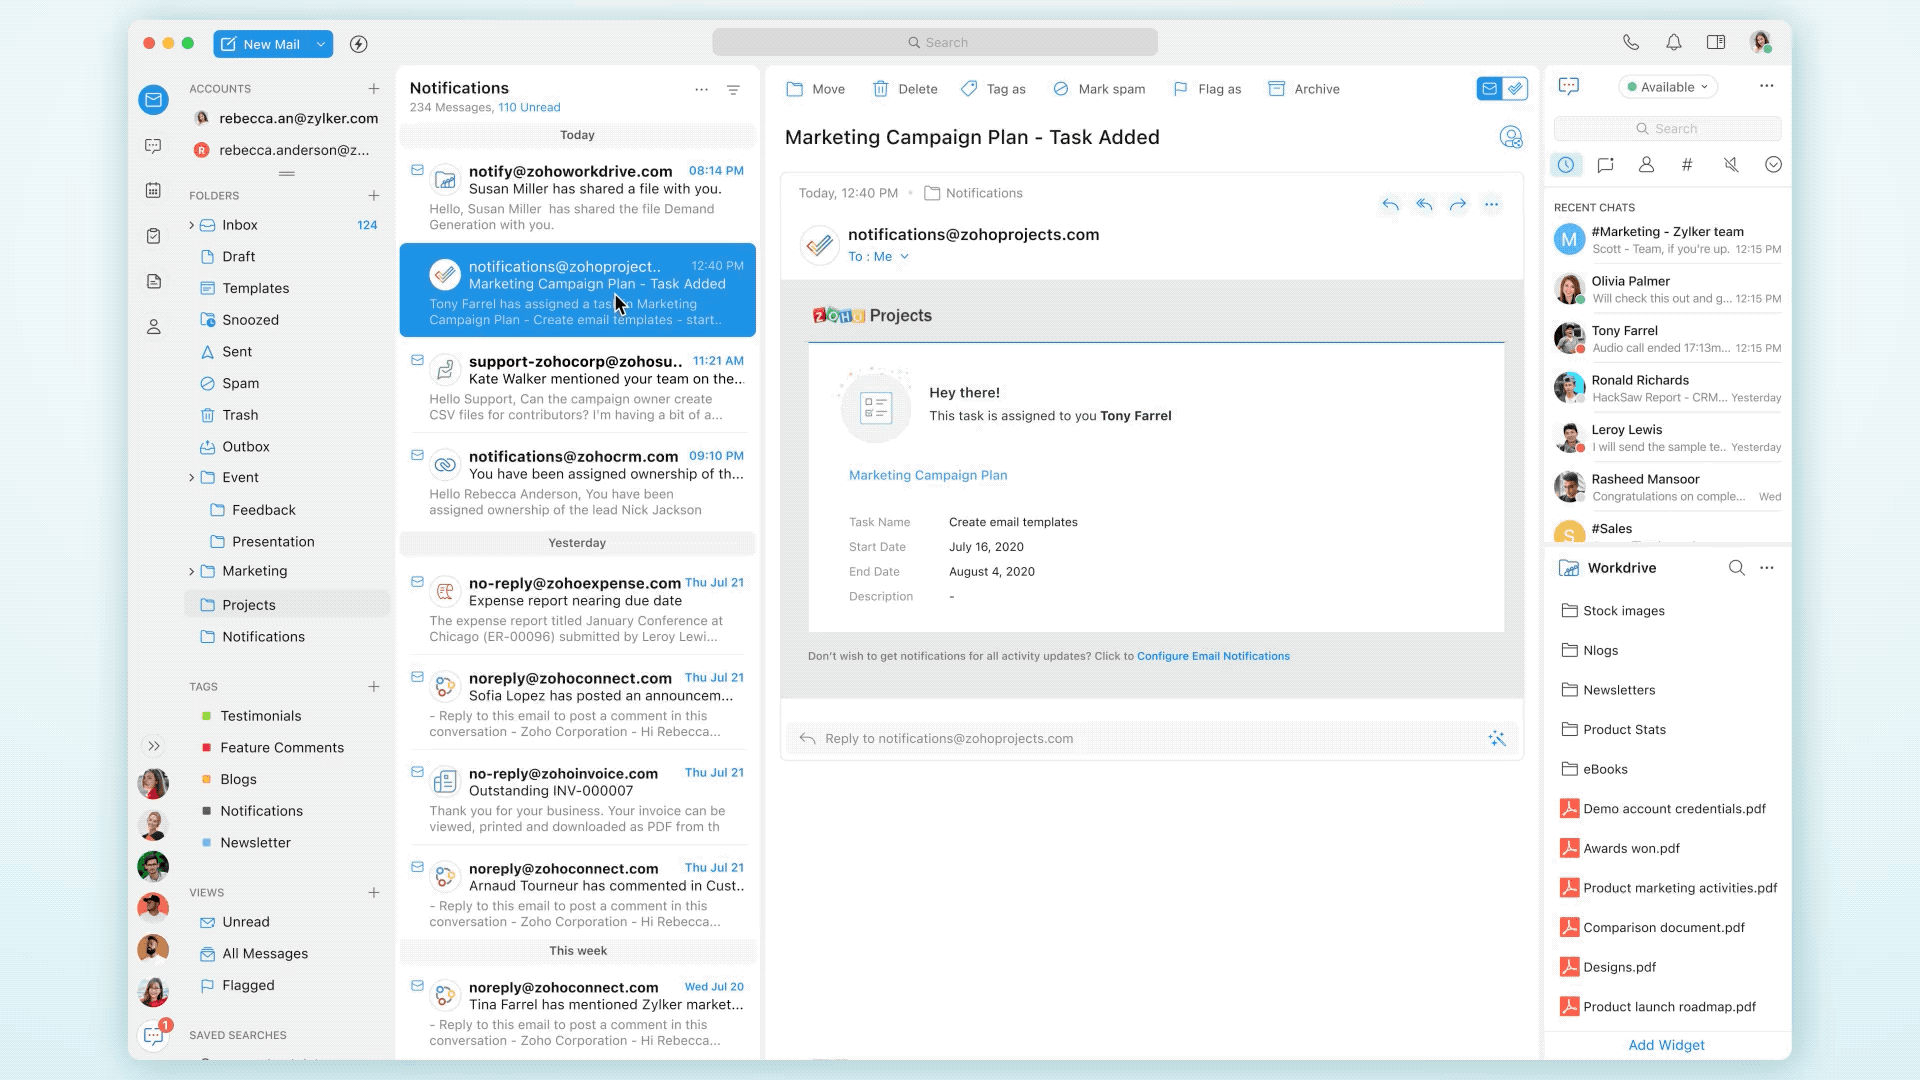
Task: Open the notification bell icon
Action: (x=1673, y=42)
